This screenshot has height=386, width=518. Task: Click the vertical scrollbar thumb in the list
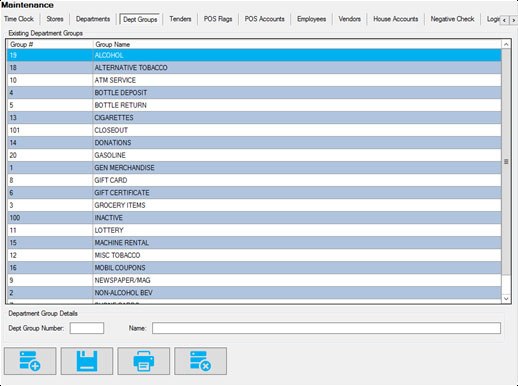(x=506, y=162)
